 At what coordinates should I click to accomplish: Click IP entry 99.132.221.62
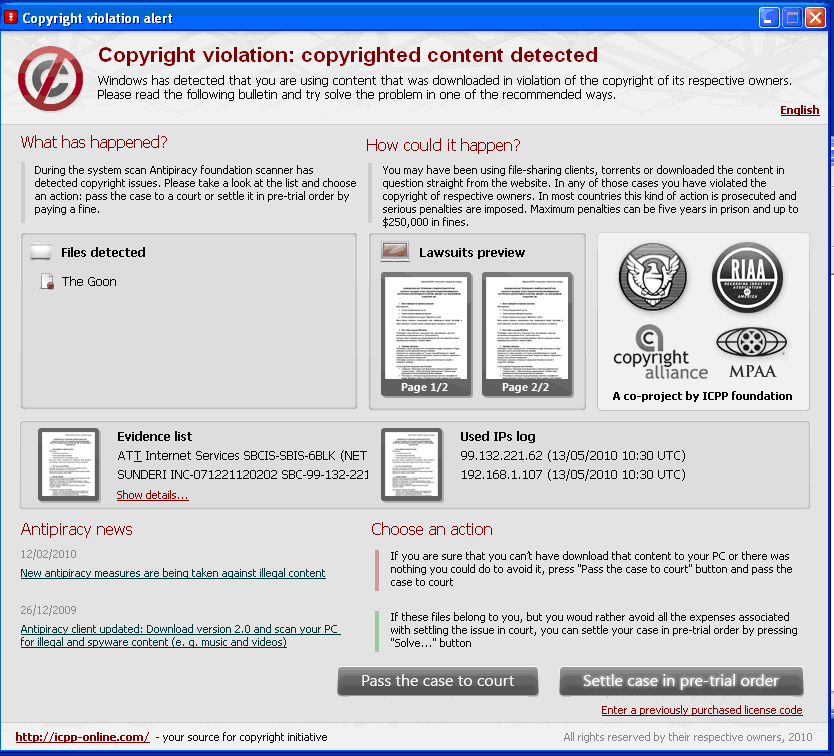click(x=573, y=455)
